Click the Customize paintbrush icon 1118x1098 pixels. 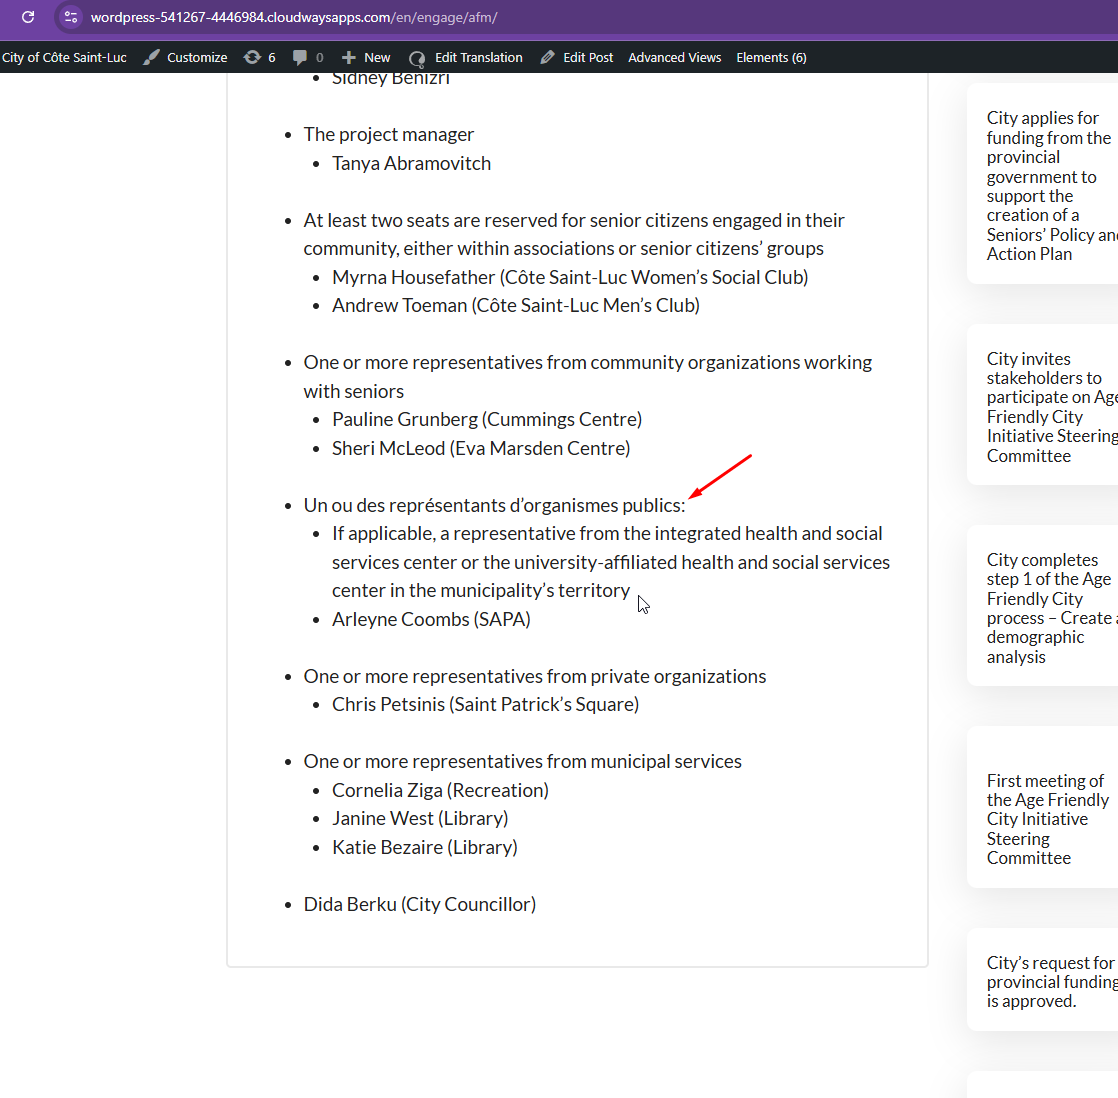[151, 58]
